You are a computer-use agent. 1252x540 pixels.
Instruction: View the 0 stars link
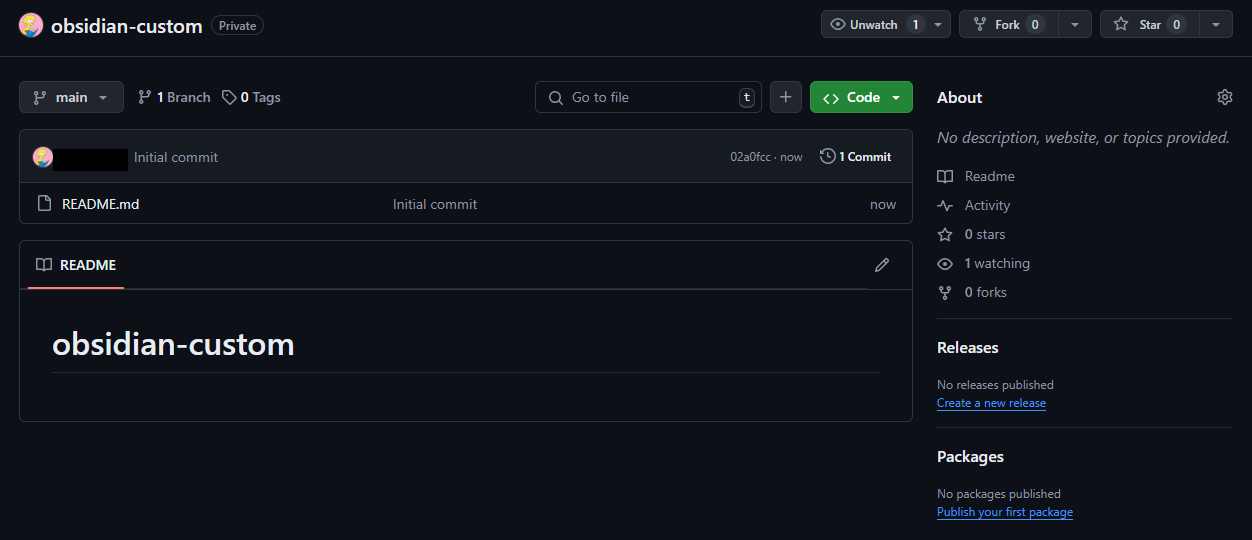tap(972, 234)
